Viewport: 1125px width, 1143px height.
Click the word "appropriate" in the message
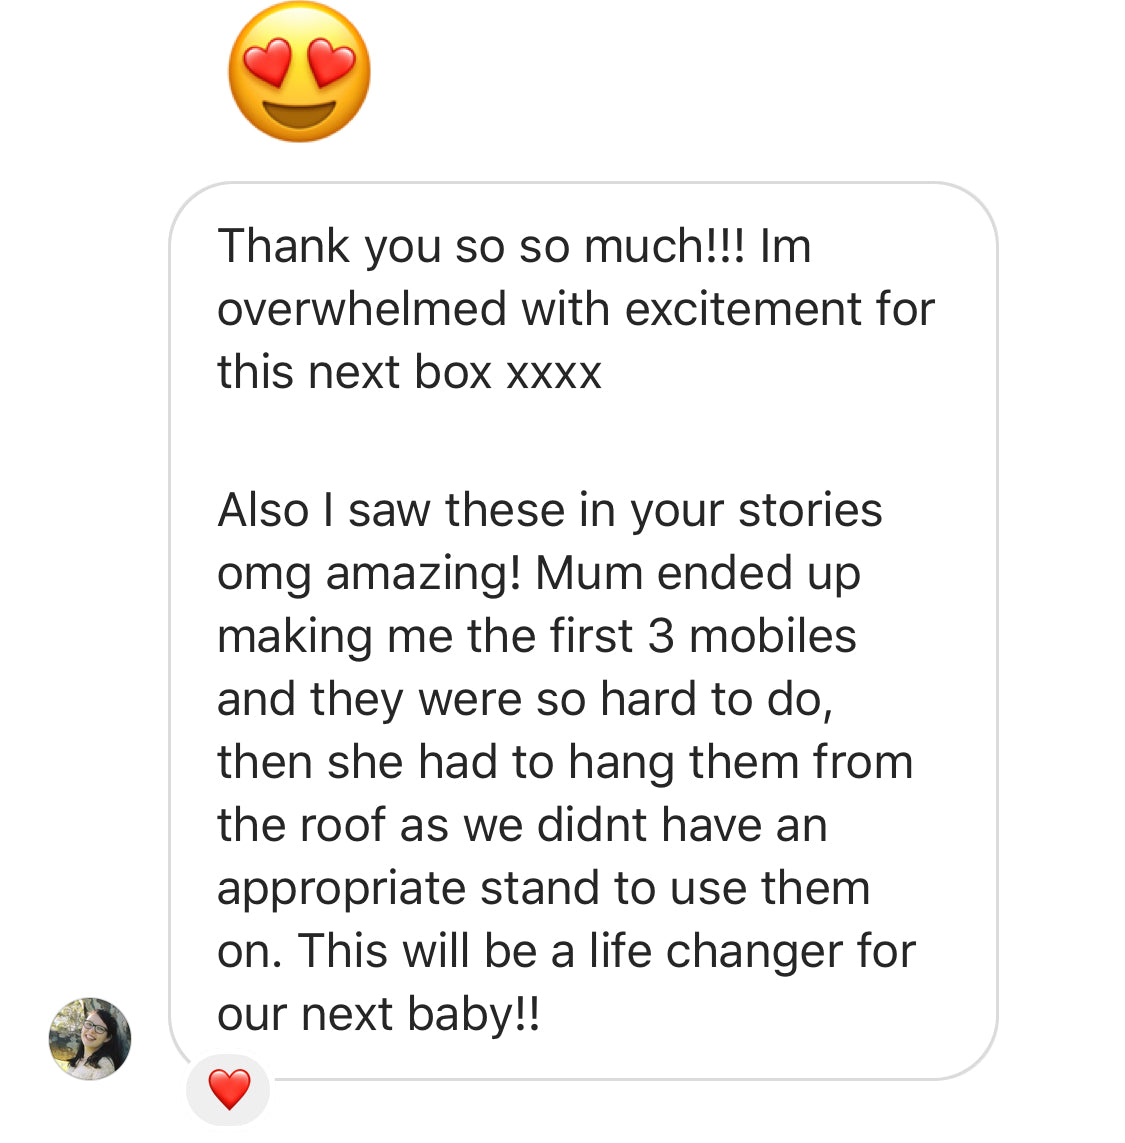click(341, 889)
